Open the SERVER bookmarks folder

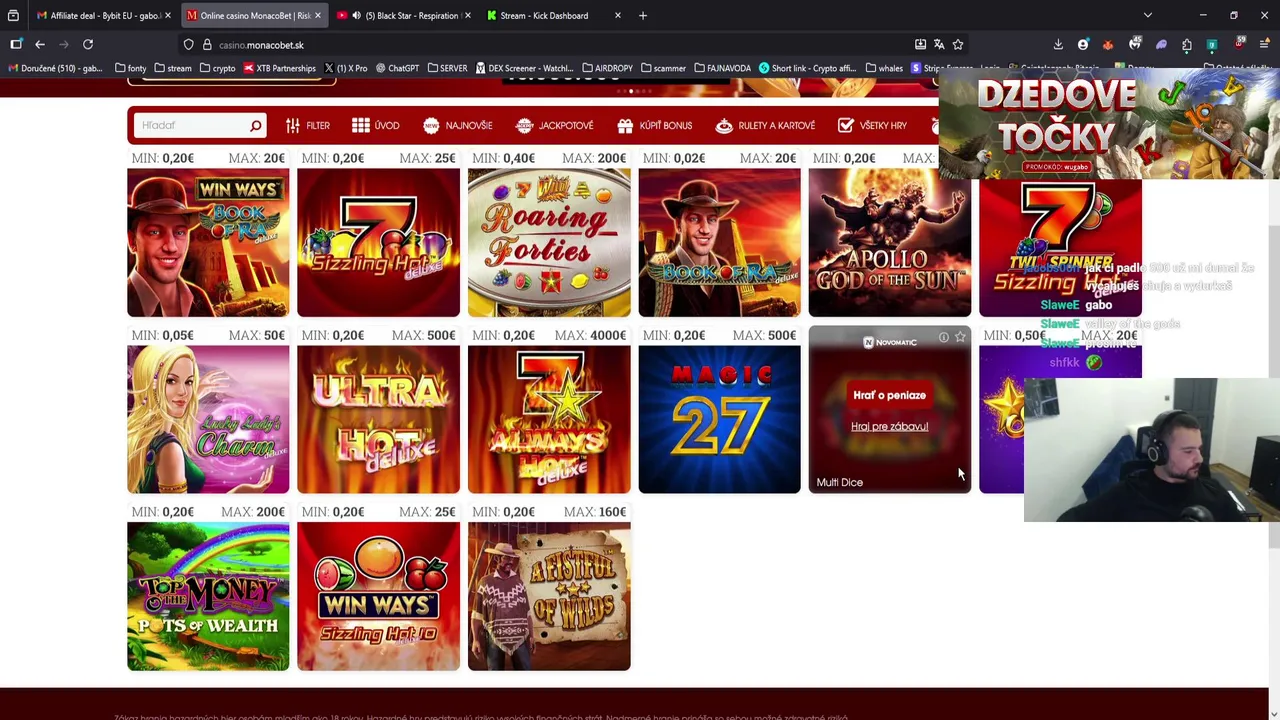click(x=447, y=68)
